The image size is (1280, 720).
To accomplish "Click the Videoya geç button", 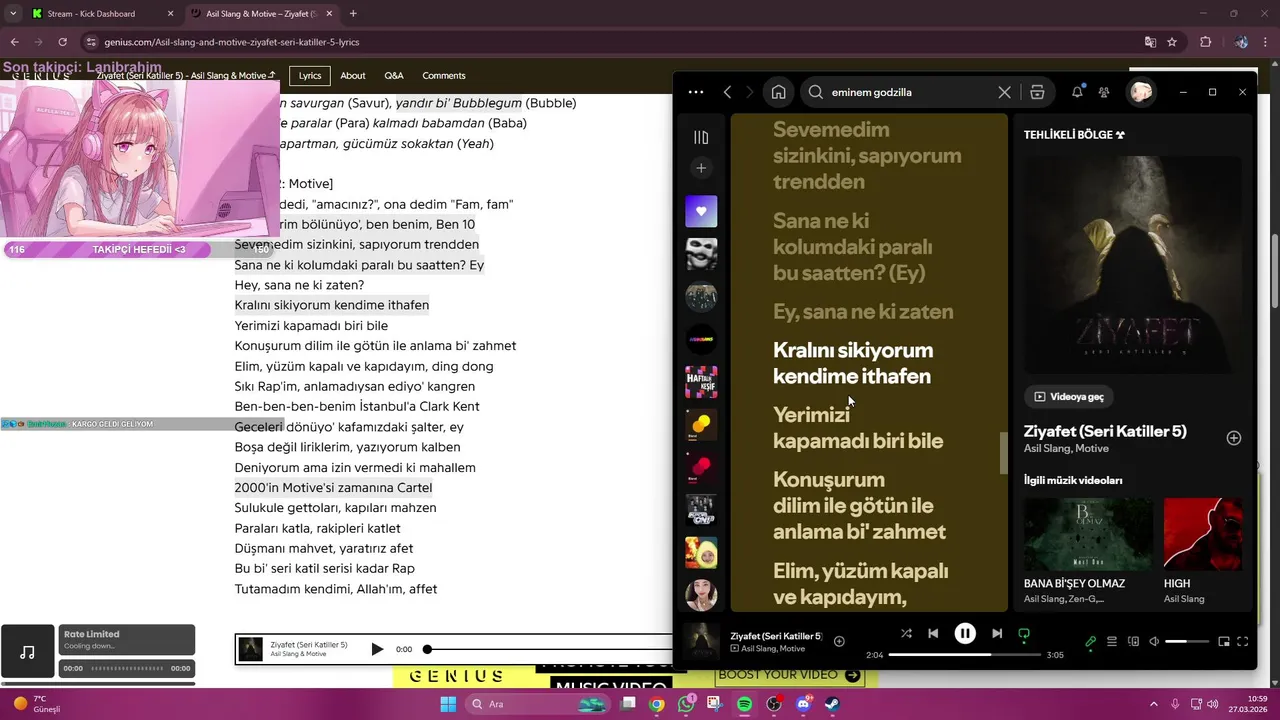I will pos(1069,397).
